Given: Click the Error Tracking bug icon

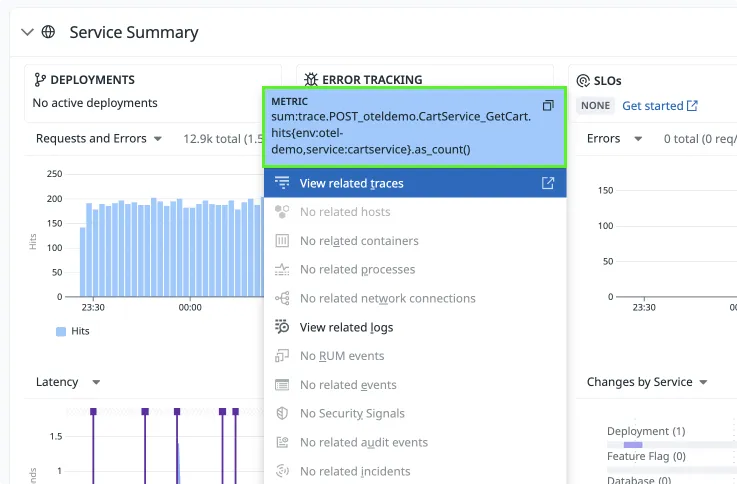Looking at the screenshot, I should (312, 80).
